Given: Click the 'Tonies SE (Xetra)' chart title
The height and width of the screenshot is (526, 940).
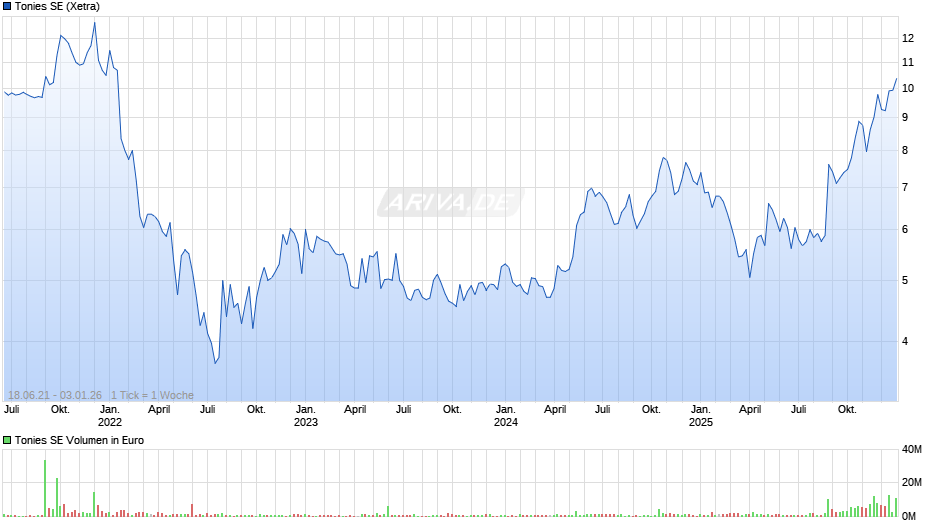Looking at the screenshot, I should click(x=57, y=7).
